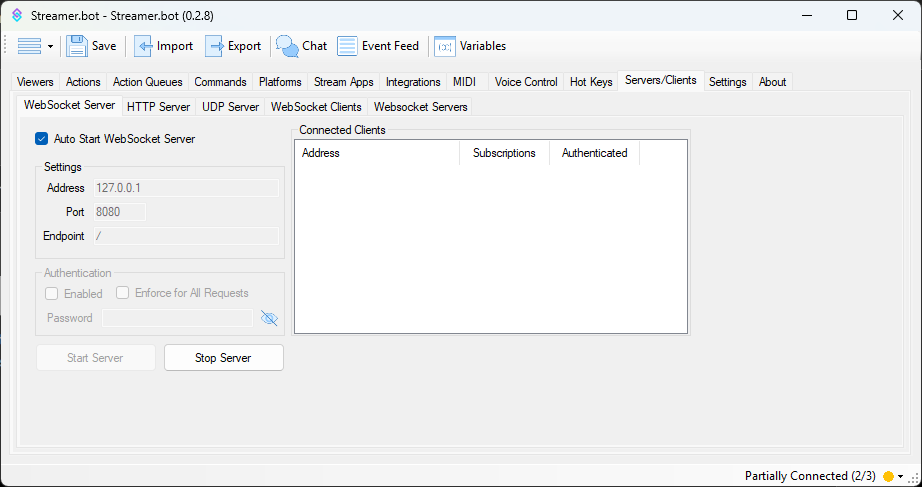Switch to the Hot Keys tab
This screenshot has width=922, height=487.
coord(591,82)
